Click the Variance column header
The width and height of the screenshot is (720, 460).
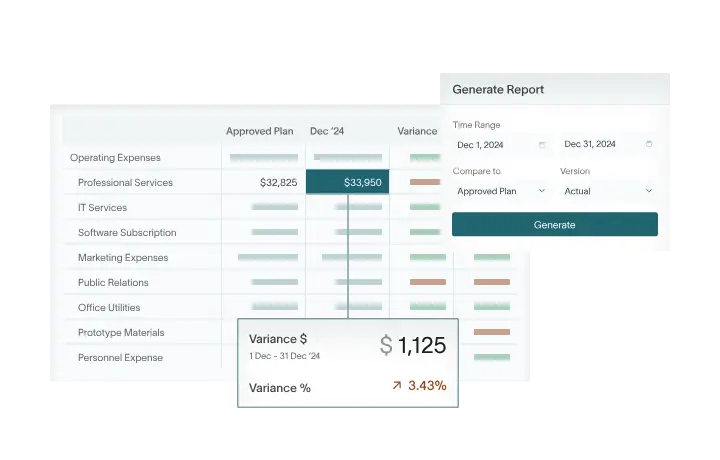[417, 131]
